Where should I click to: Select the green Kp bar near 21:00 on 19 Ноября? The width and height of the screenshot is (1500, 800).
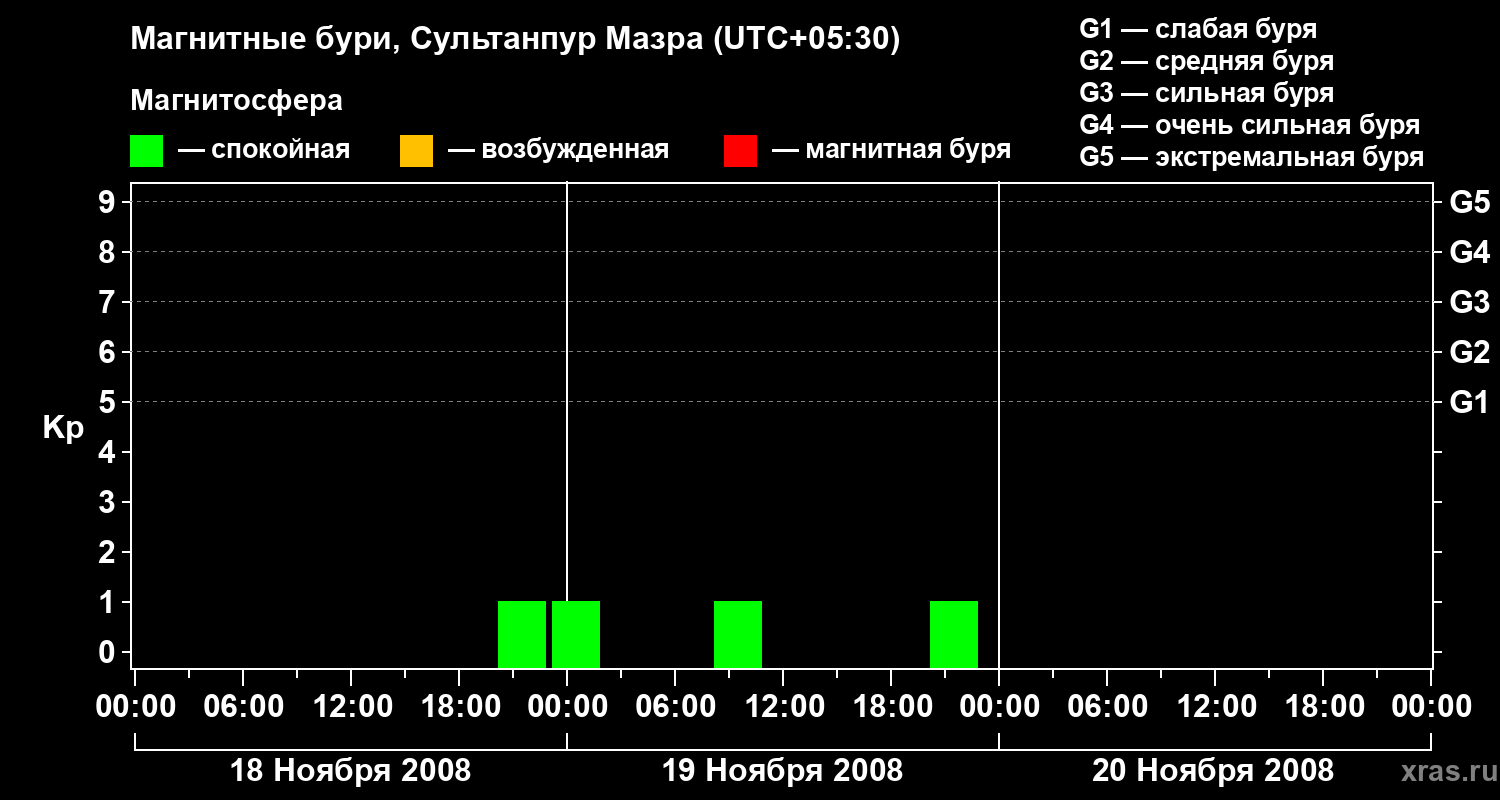click(x=954, y=634)
